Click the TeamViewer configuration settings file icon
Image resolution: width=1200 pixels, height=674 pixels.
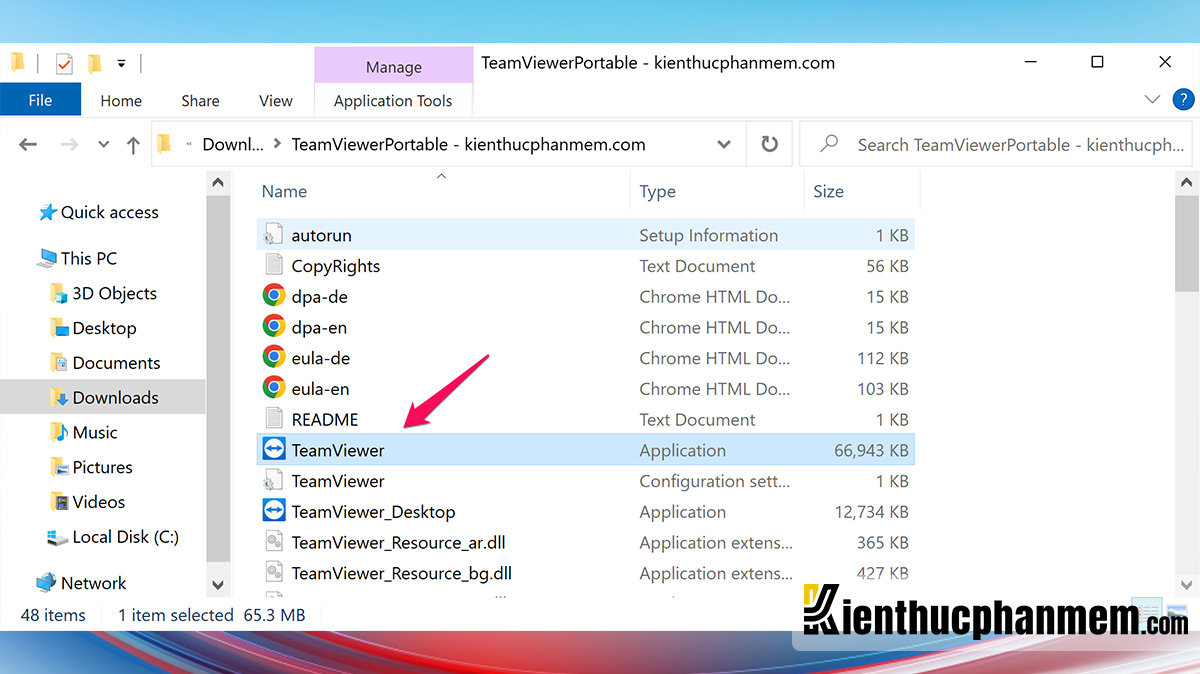click(x=274, y=481)
